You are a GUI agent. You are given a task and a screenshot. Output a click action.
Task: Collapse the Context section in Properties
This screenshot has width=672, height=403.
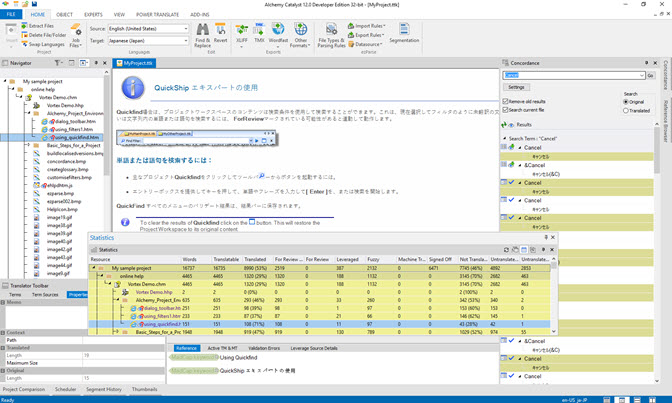3,333
